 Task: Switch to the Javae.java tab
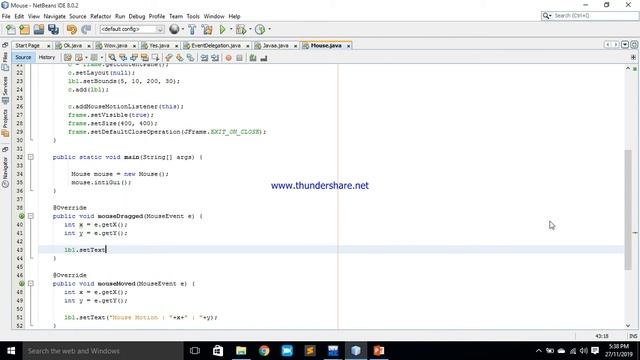(x=276, y=46)
